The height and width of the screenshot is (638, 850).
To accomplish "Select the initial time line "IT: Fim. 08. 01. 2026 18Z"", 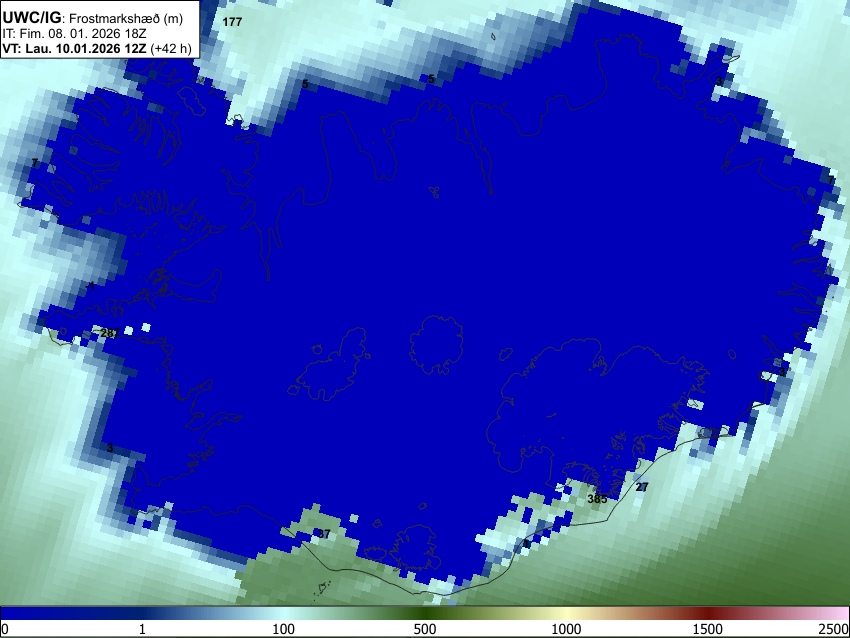I will (74, 34).
